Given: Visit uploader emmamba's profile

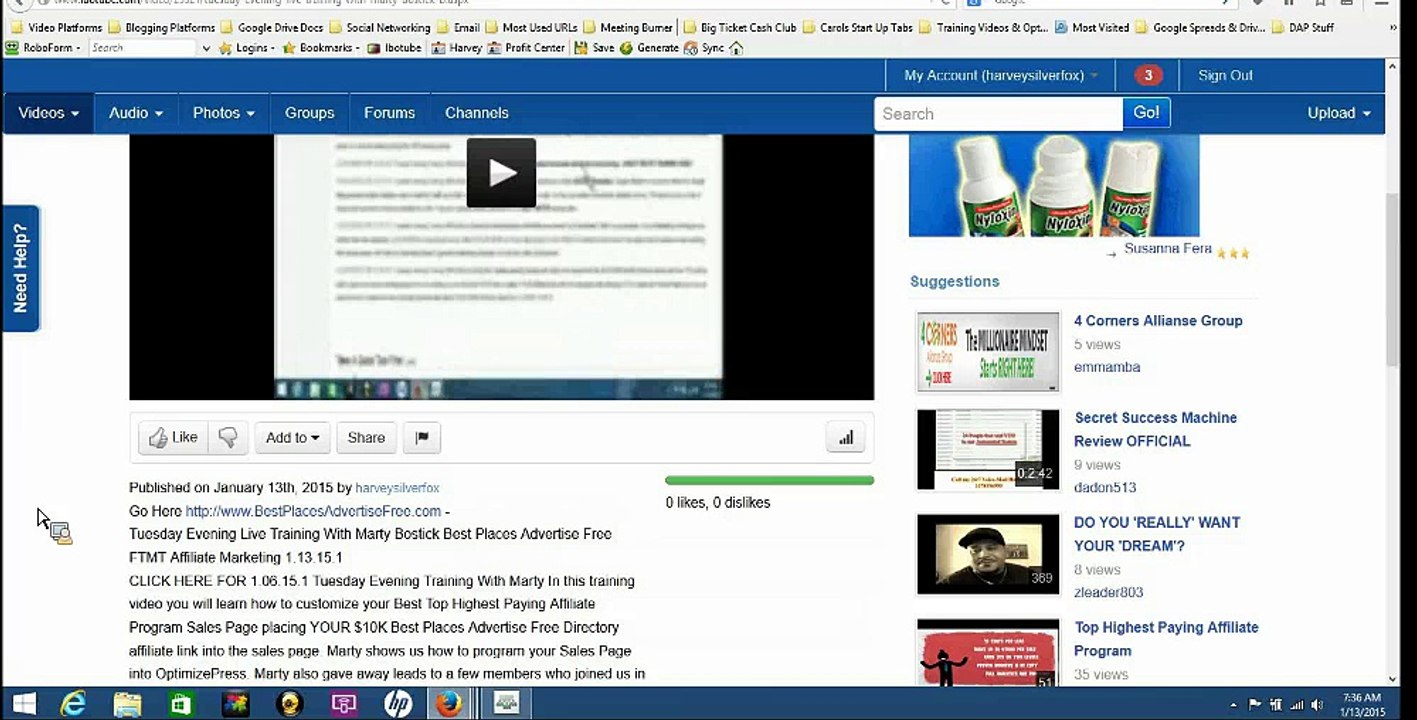Looking at the screenshot, I should pos(1107,367).
